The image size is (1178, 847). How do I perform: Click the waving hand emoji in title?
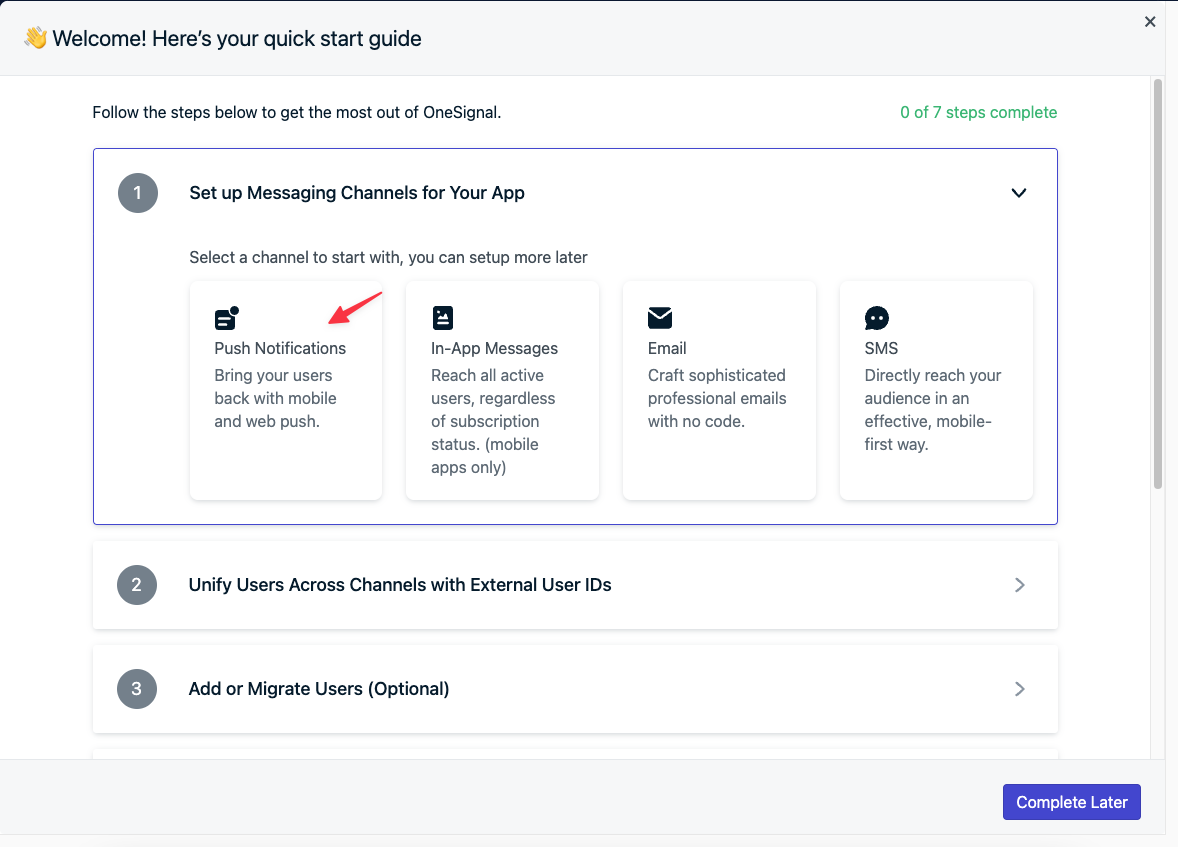point(35,38)
